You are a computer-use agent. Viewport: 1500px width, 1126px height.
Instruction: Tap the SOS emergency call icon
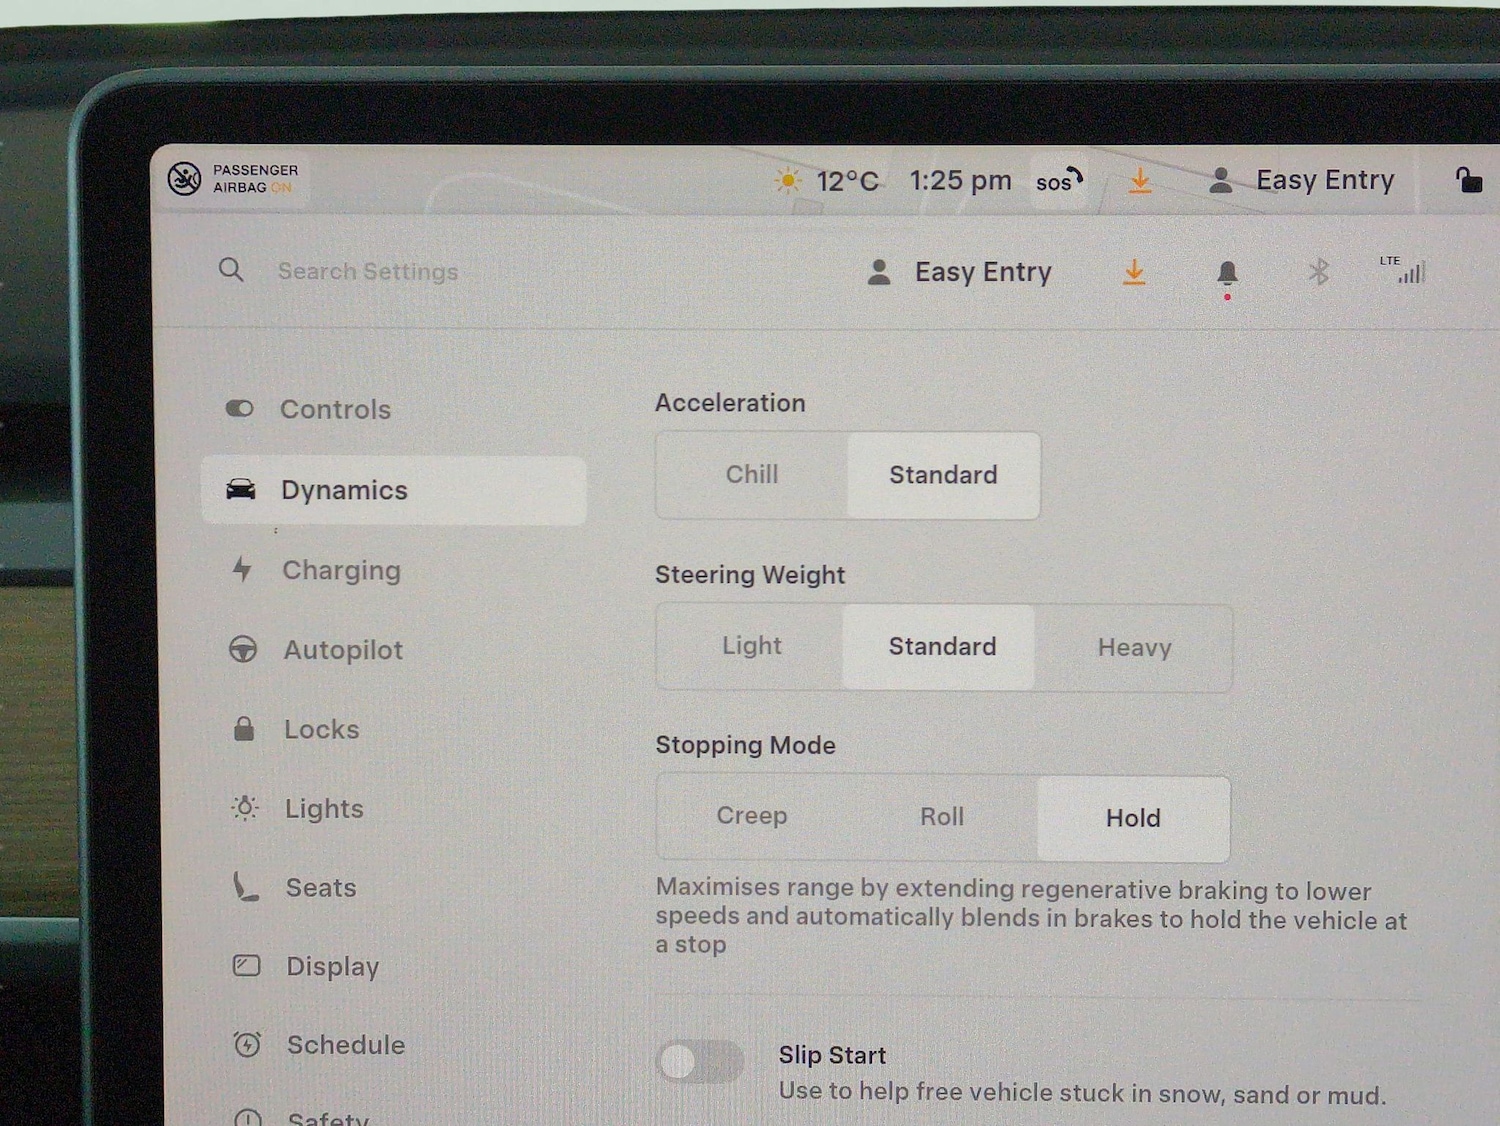[1059, 181]
